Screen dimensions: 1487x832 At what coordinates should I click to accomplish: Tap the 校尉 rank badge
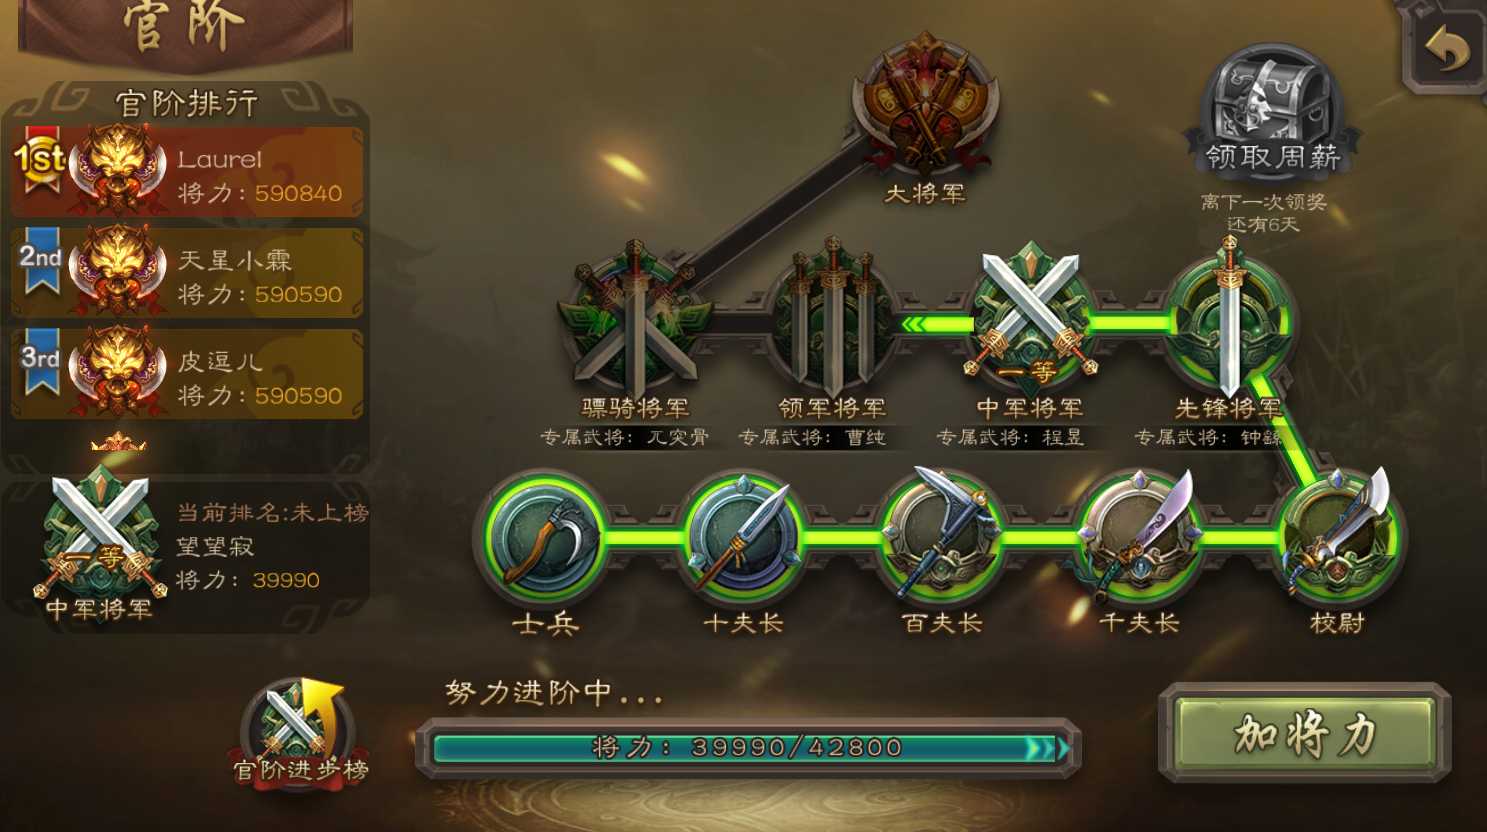tap(1337, 538)
